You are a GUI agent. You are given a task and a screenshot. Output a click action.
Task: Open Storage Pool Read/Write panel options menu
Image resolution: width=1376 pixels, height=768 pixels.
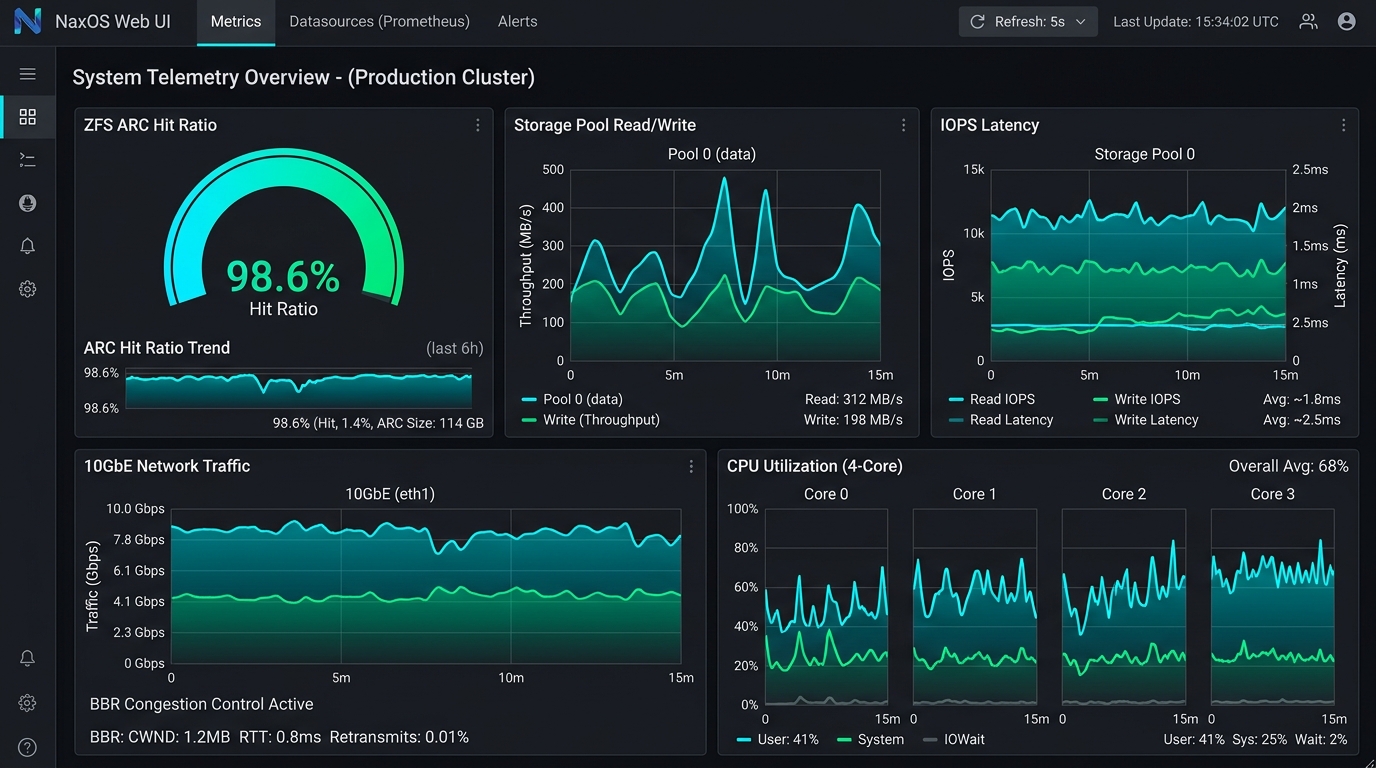[x=904, y=125]
